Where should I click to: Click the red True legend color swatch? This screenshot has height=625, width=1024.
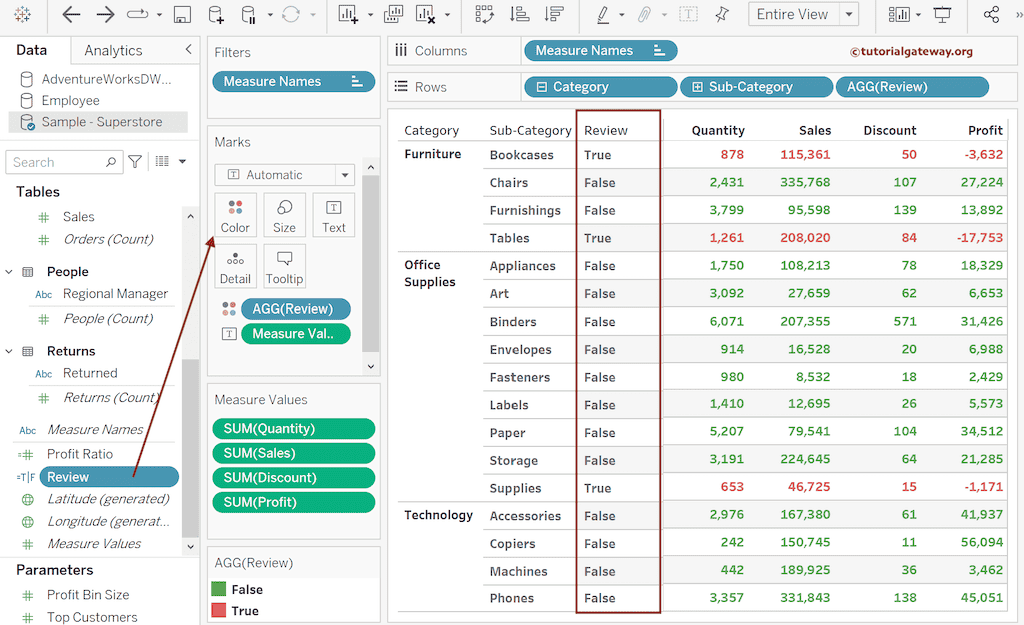pyautogui.click(x=219, y=611)
